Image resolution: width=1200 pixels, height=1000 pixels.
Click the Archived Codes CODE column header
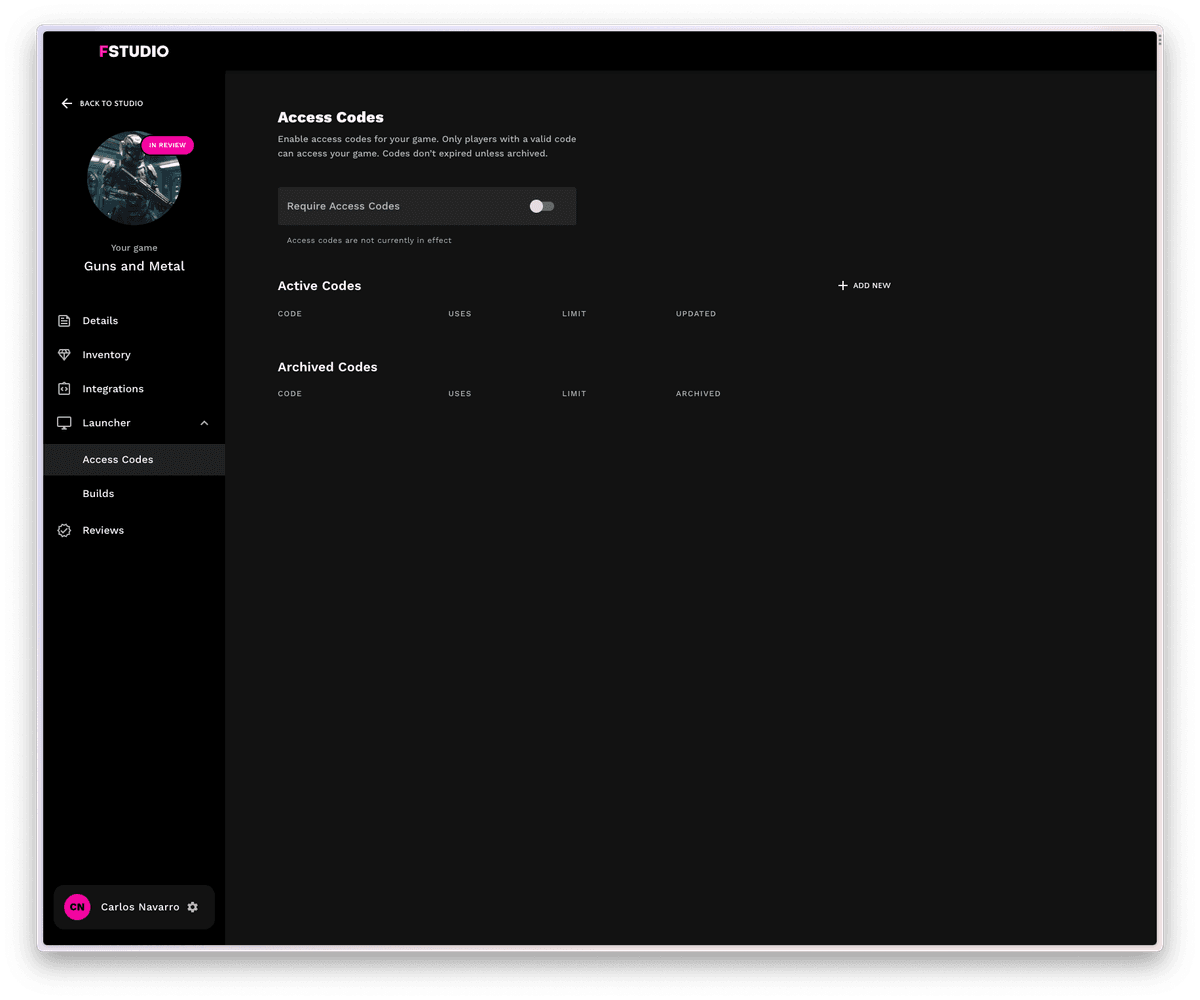(x=290, y=394)
